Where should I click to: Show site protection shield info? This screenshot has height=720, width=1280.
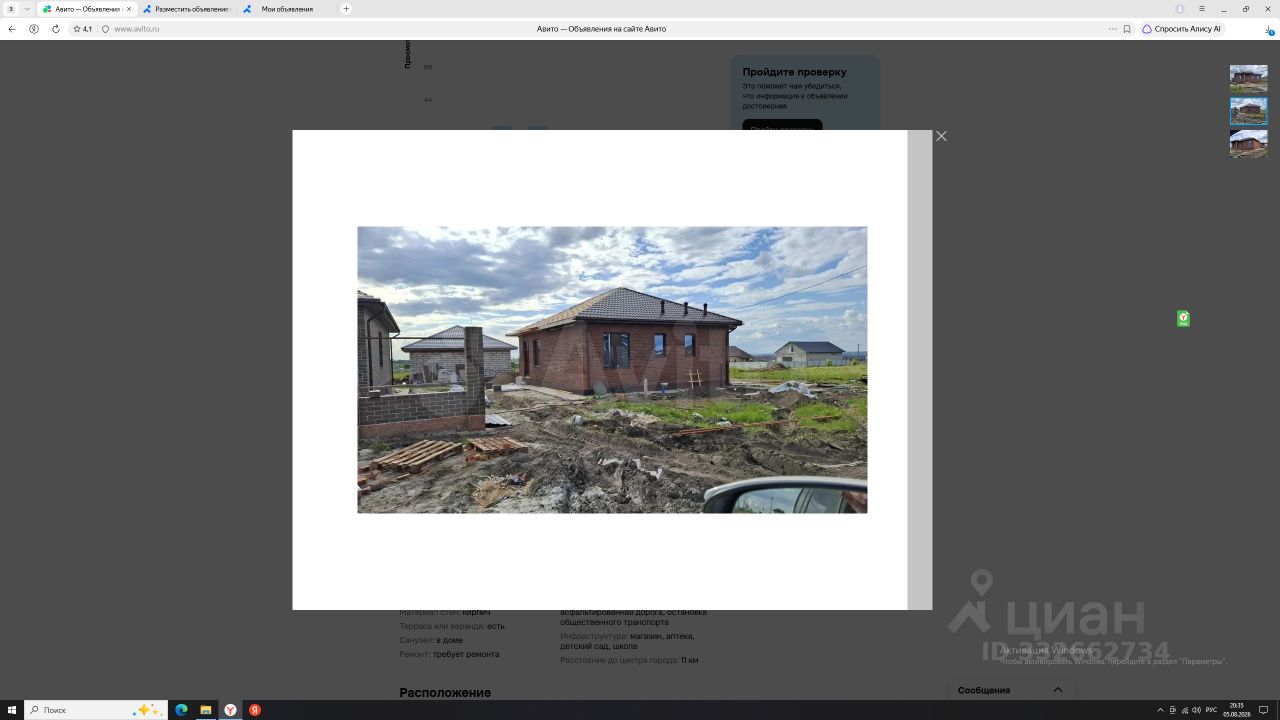pos(105,29)
